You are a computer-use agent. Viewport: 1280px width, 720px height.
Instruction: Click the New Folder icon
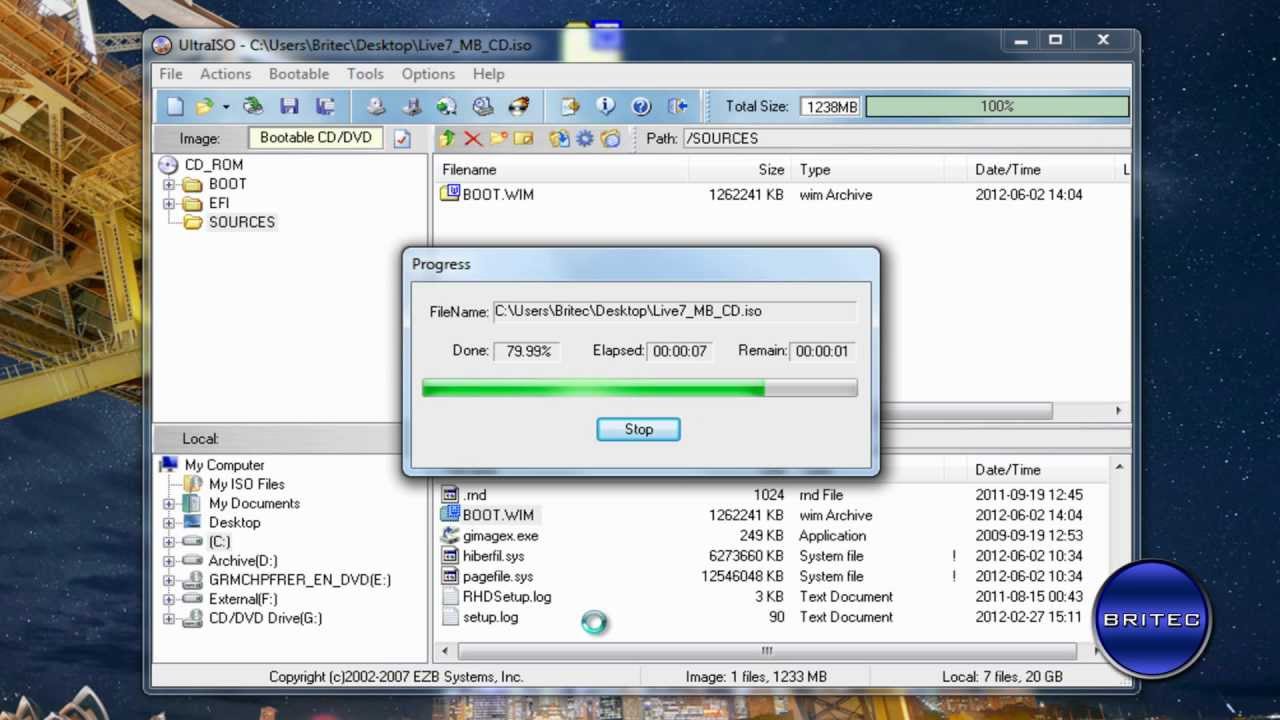[498, 139]
